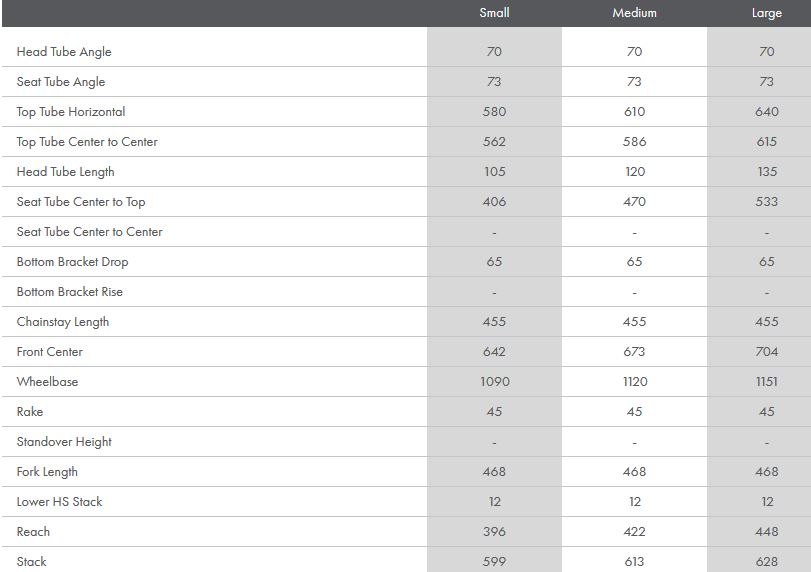
Task: Select the Large seat tube value 533
Action: [x=767, y=202]
